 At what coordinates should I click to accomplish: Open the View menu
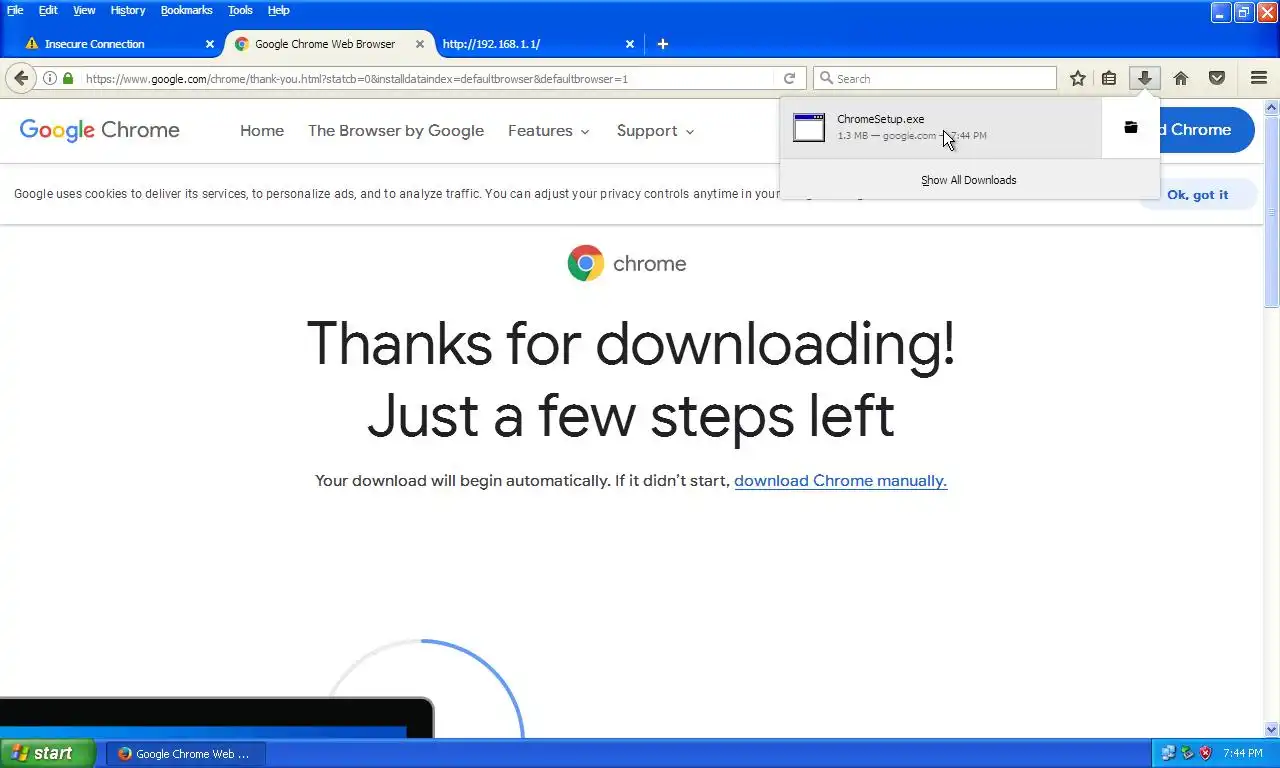pyautogui.click(x=84, y=10)
